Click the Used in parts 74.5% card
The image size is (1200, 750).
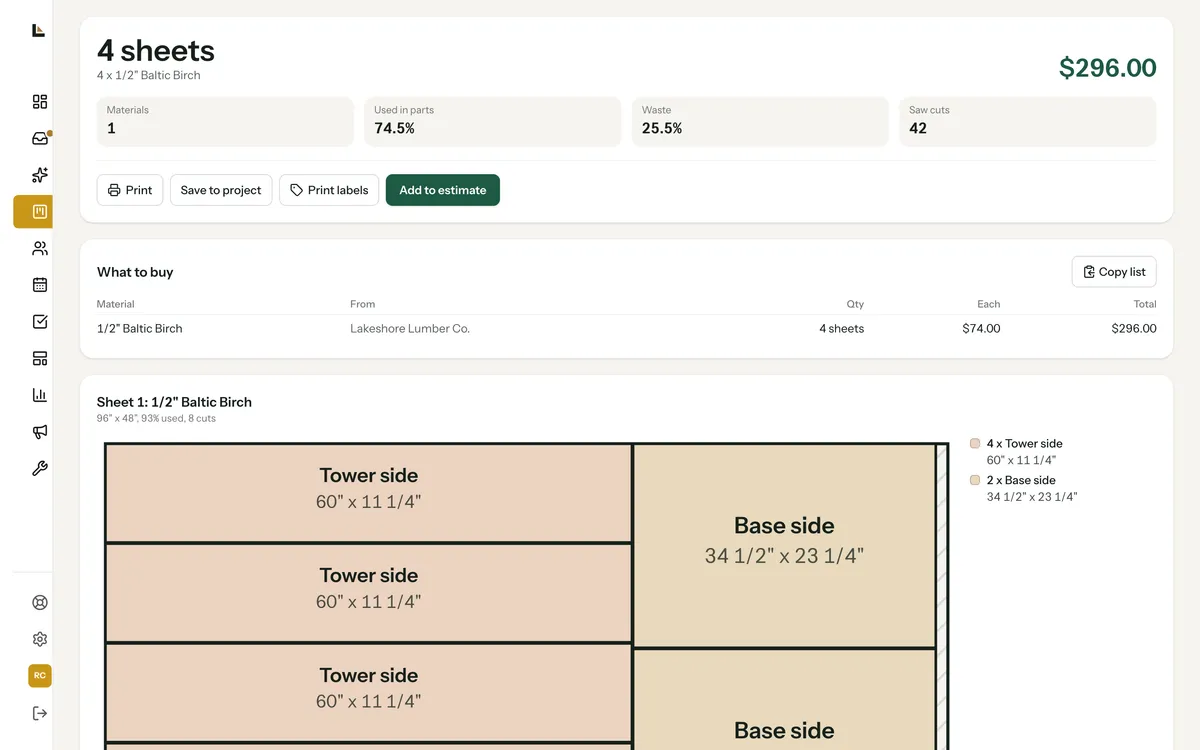pyautogui.click(x=492, y=122)
